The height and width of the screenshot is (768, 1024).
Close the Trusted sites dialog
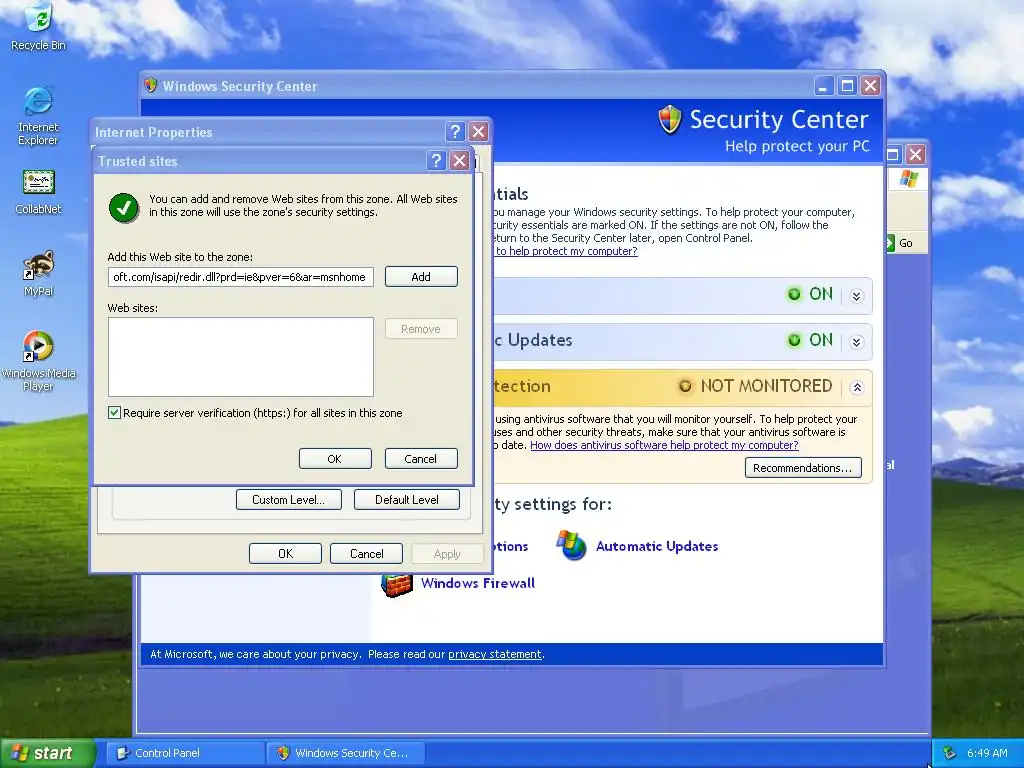460,161
